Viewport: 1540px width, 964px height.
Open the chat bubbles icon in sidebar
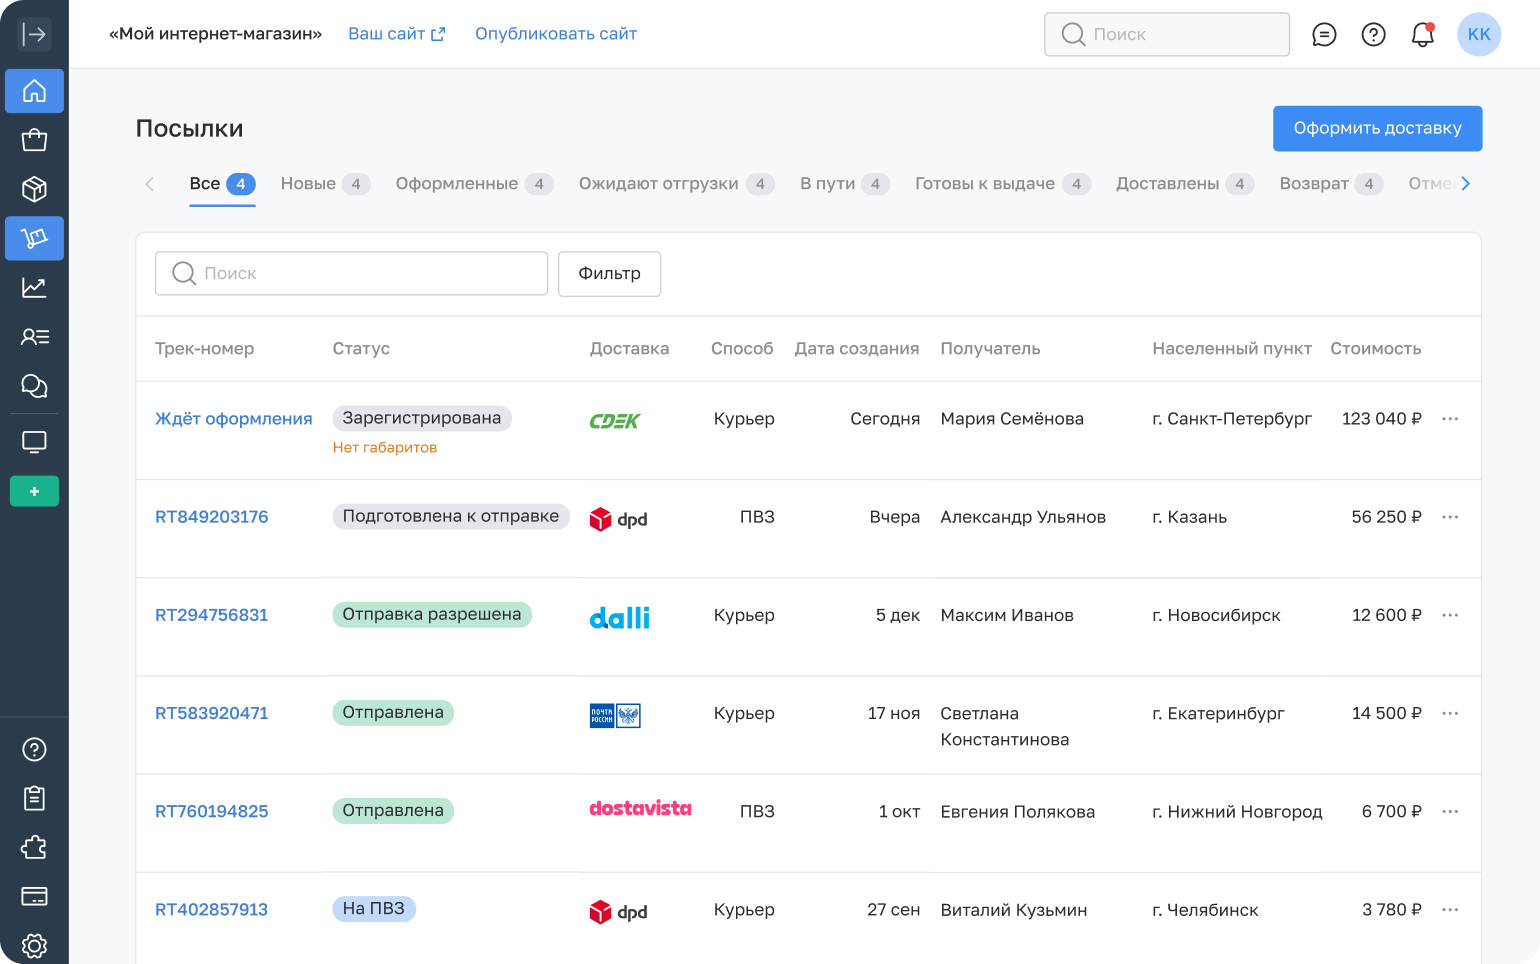(34, 386)
